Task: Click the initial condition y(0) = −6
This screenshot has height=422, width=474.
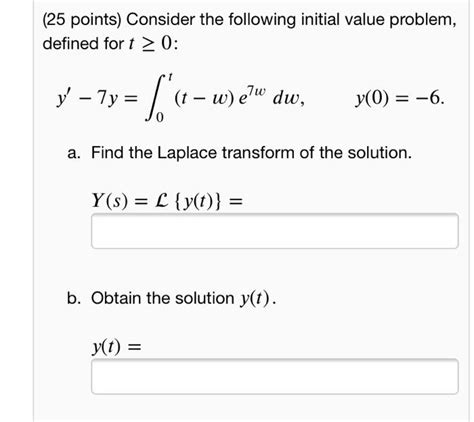Action: click(399, 99)
